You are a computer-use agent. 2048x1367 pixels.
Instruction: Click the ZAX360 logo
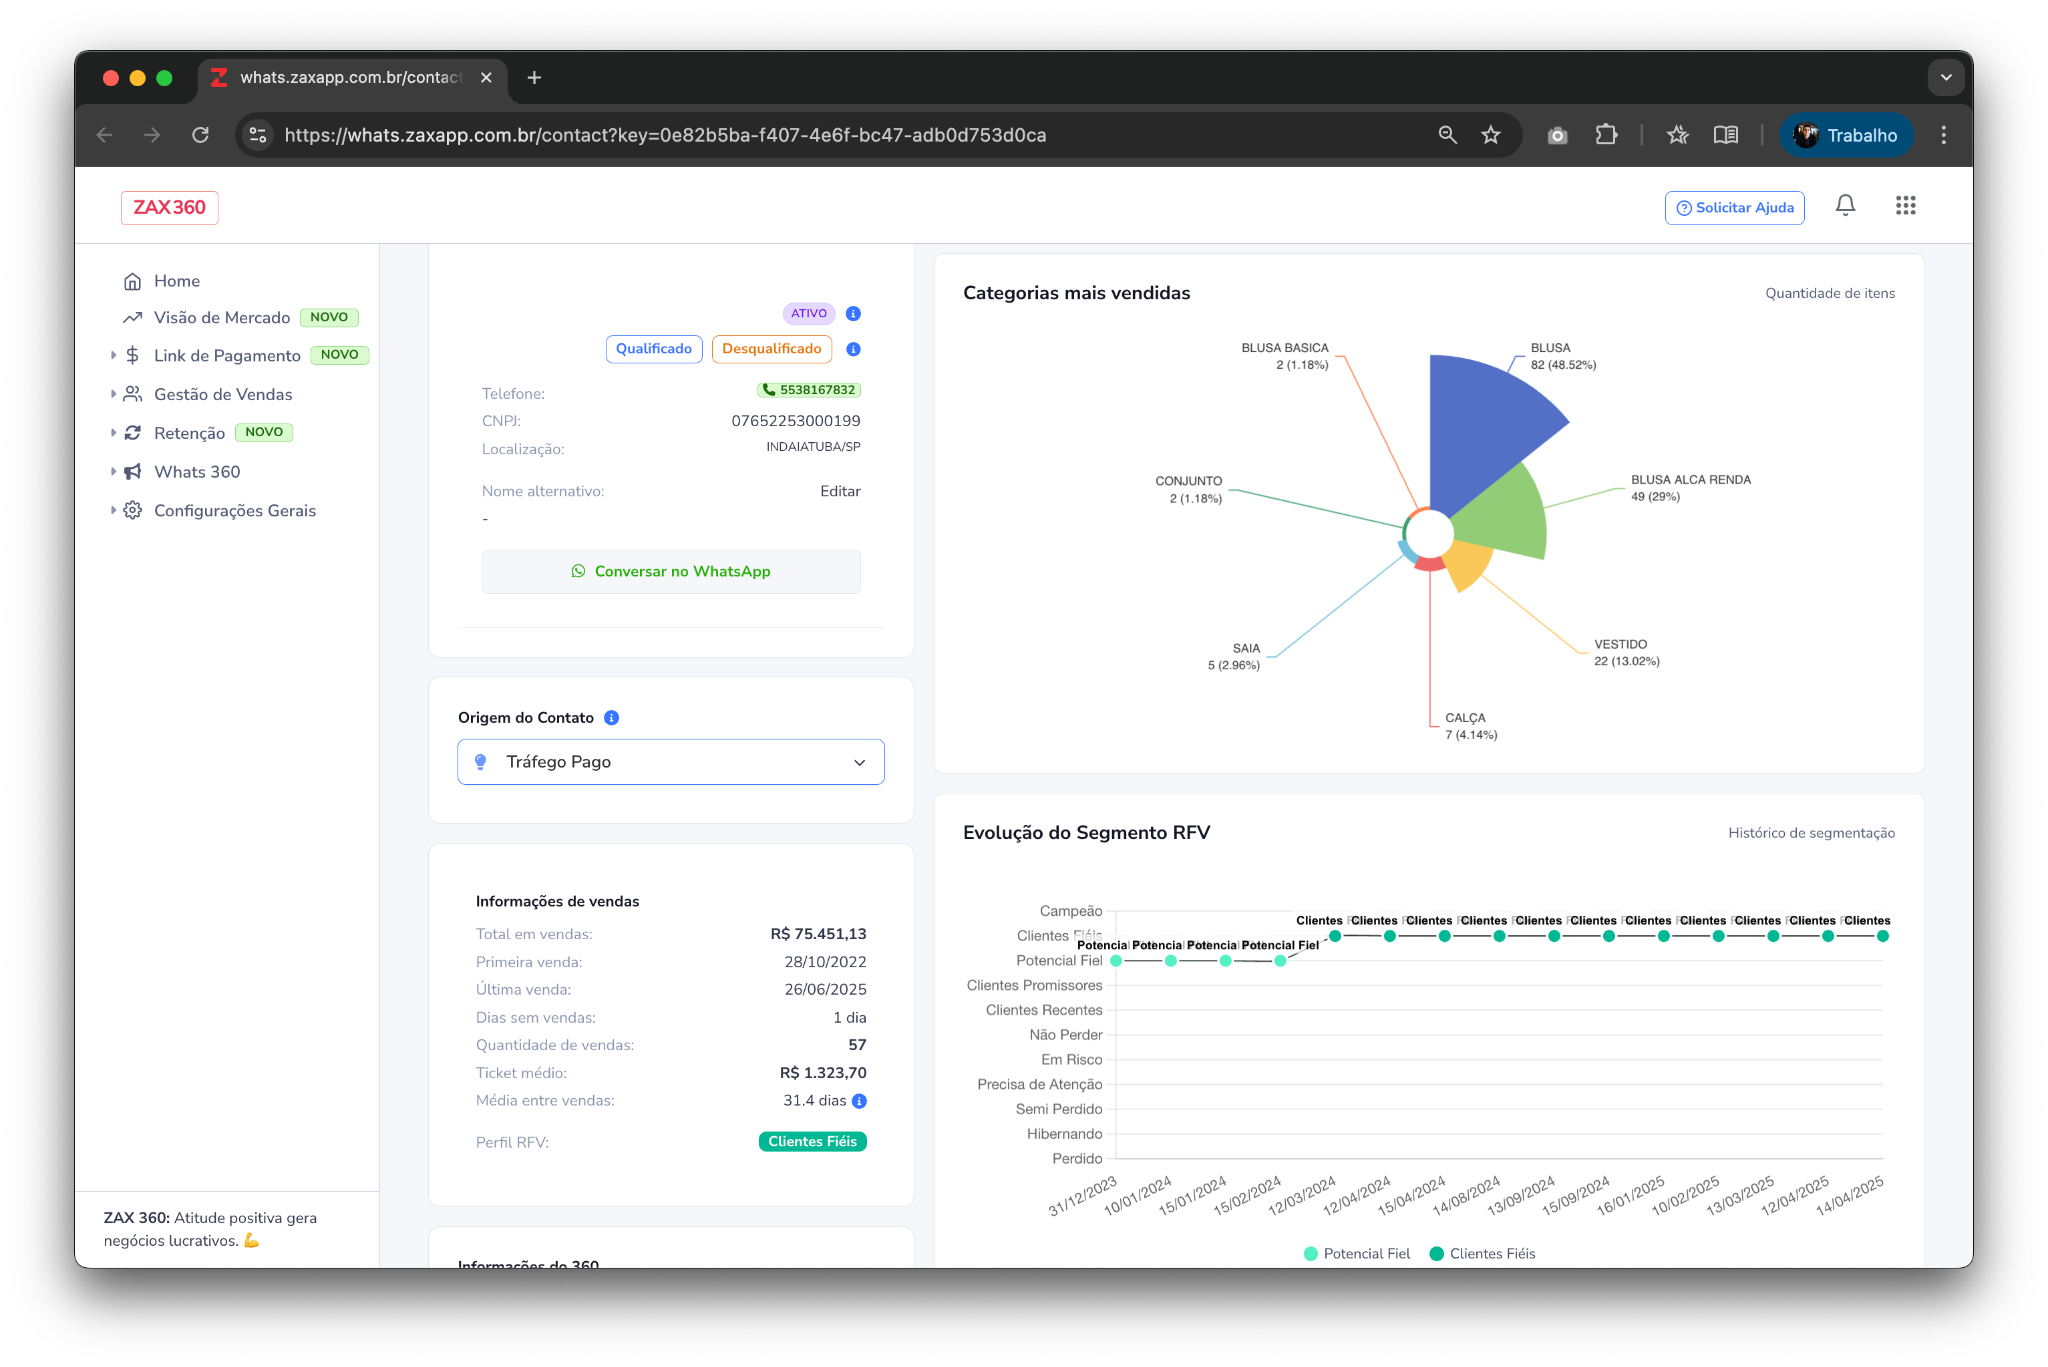(x=170, y=208)
